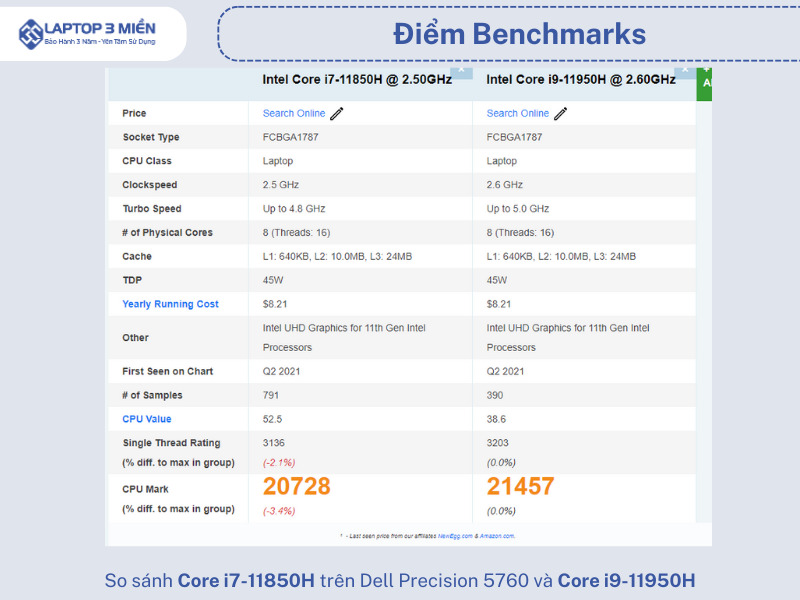Click the Single Thread Rating row label
The image size is (800, 600).
[171, 443]
